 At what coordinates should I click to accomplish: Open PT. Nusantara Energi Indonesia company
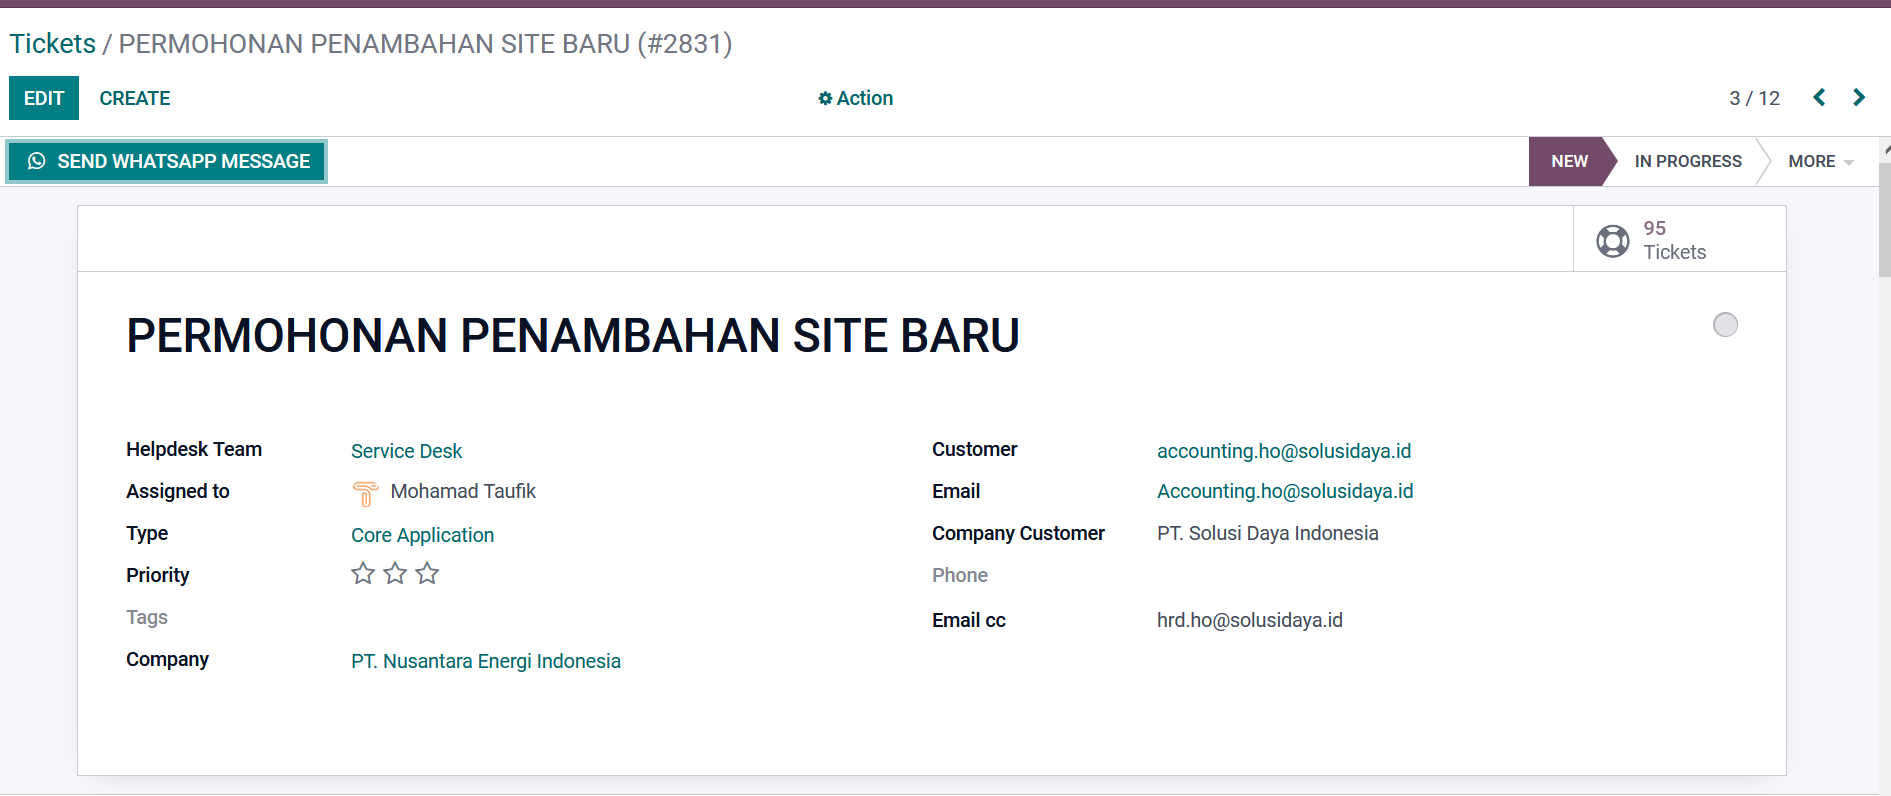click(x=485, y=661)
